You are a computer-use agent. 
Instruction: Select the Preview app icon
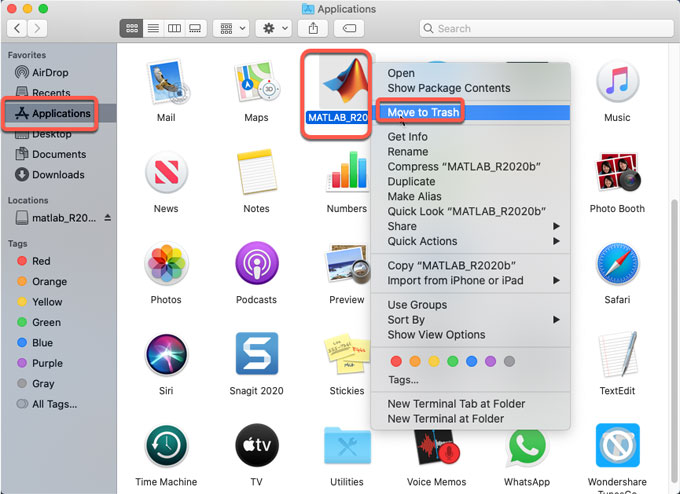click(x=347, y=264)
